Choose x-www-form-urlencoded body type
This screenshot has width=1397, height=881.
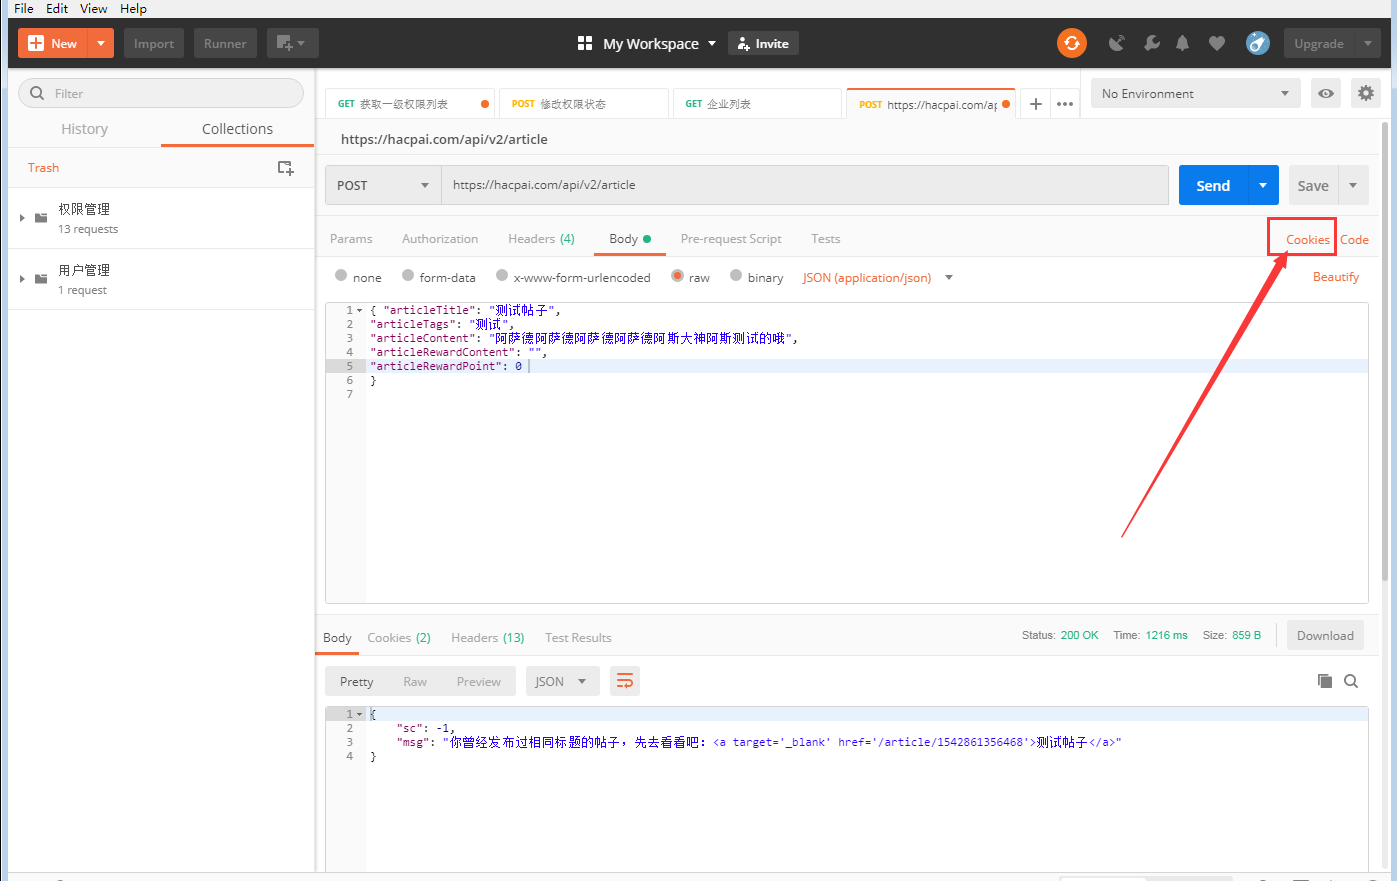[502, 276]
